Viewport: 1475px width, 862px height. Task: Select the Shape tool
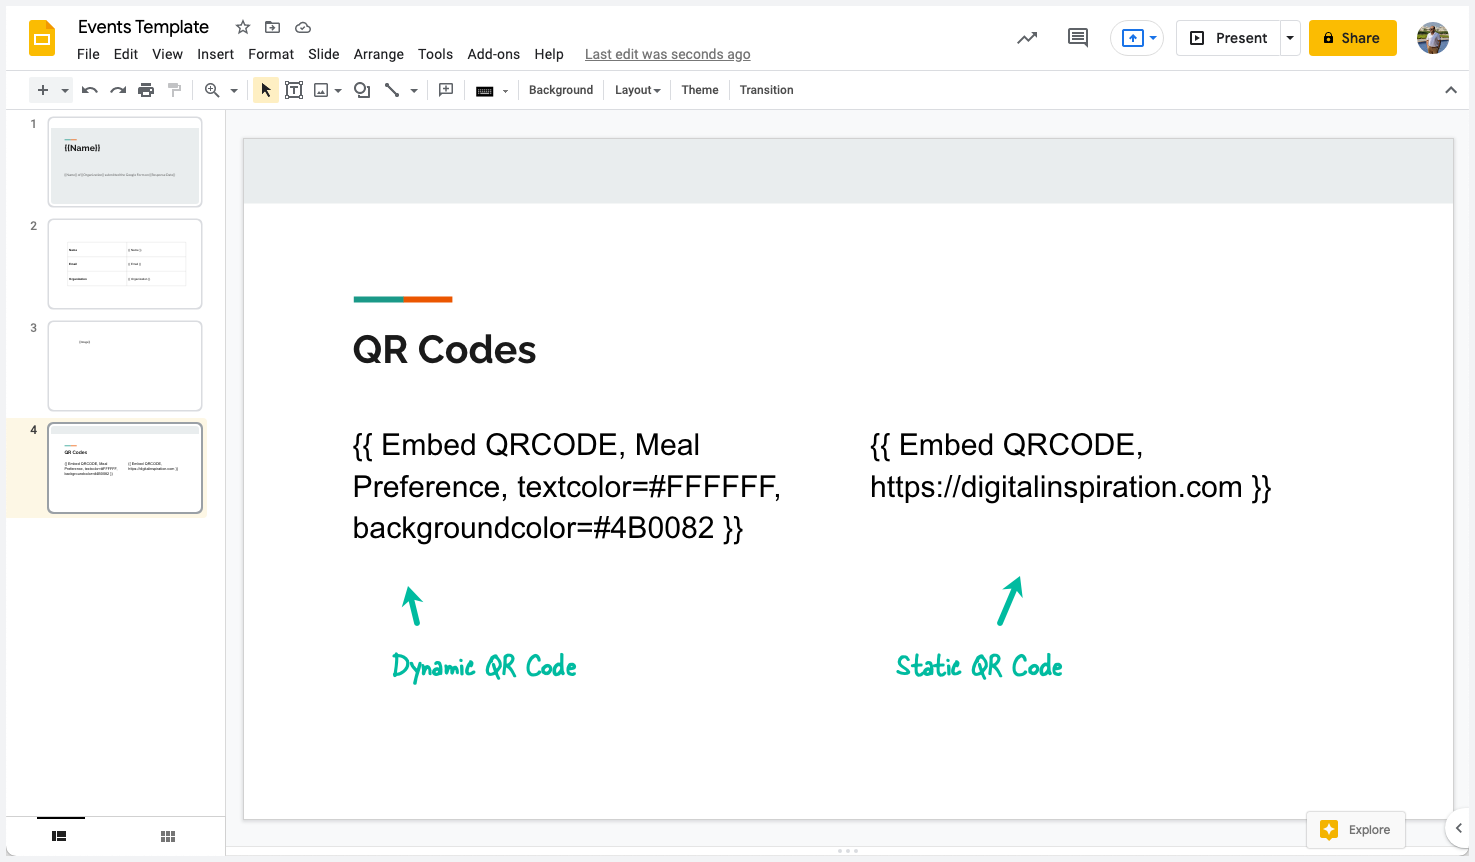(x=360, y=90)
